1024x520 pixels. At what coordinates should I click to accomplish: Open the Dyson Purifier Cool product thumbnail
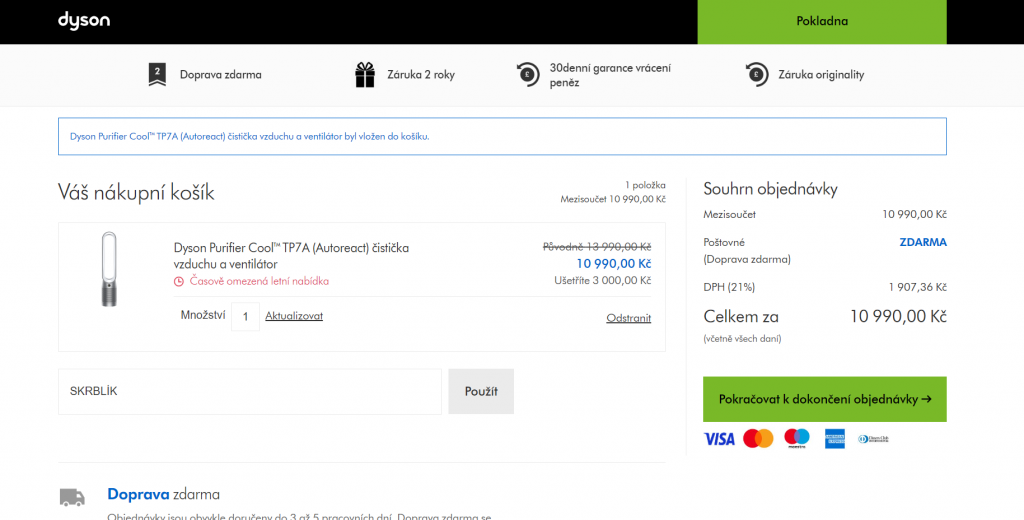[109, 268]
